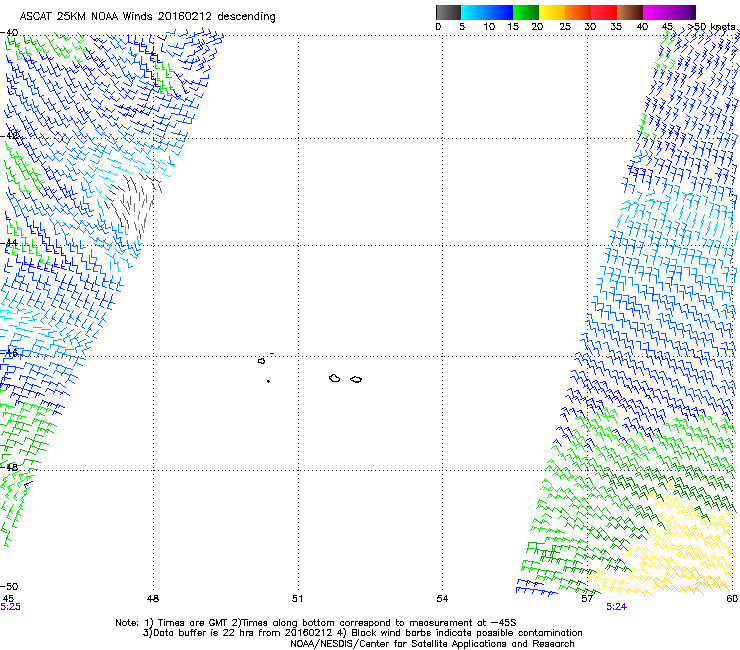Click the yellow 20-25 knots legend color

(x=552, y=12)
